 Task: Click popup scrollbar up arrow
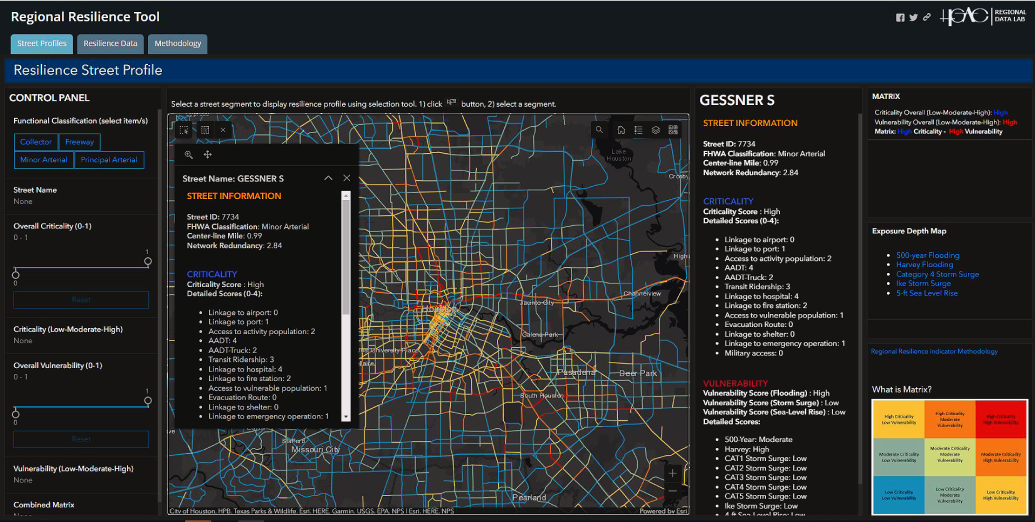[x=345, y=197]
